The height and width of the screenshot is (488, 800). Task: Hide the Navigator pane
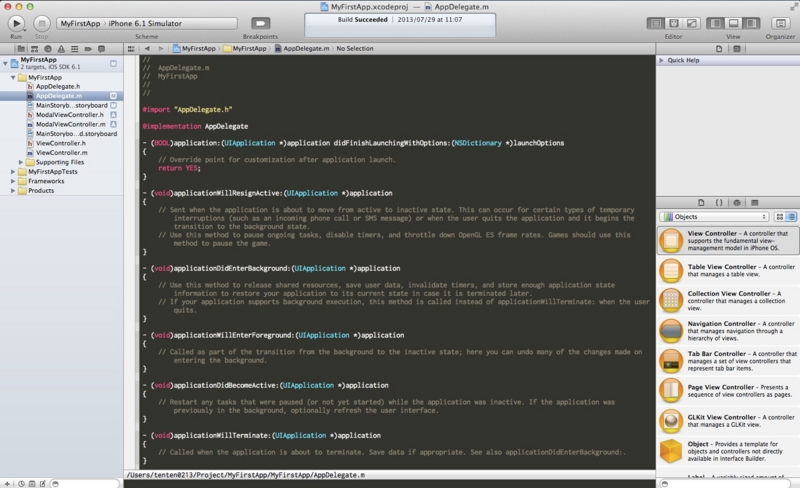coord(716,23)
